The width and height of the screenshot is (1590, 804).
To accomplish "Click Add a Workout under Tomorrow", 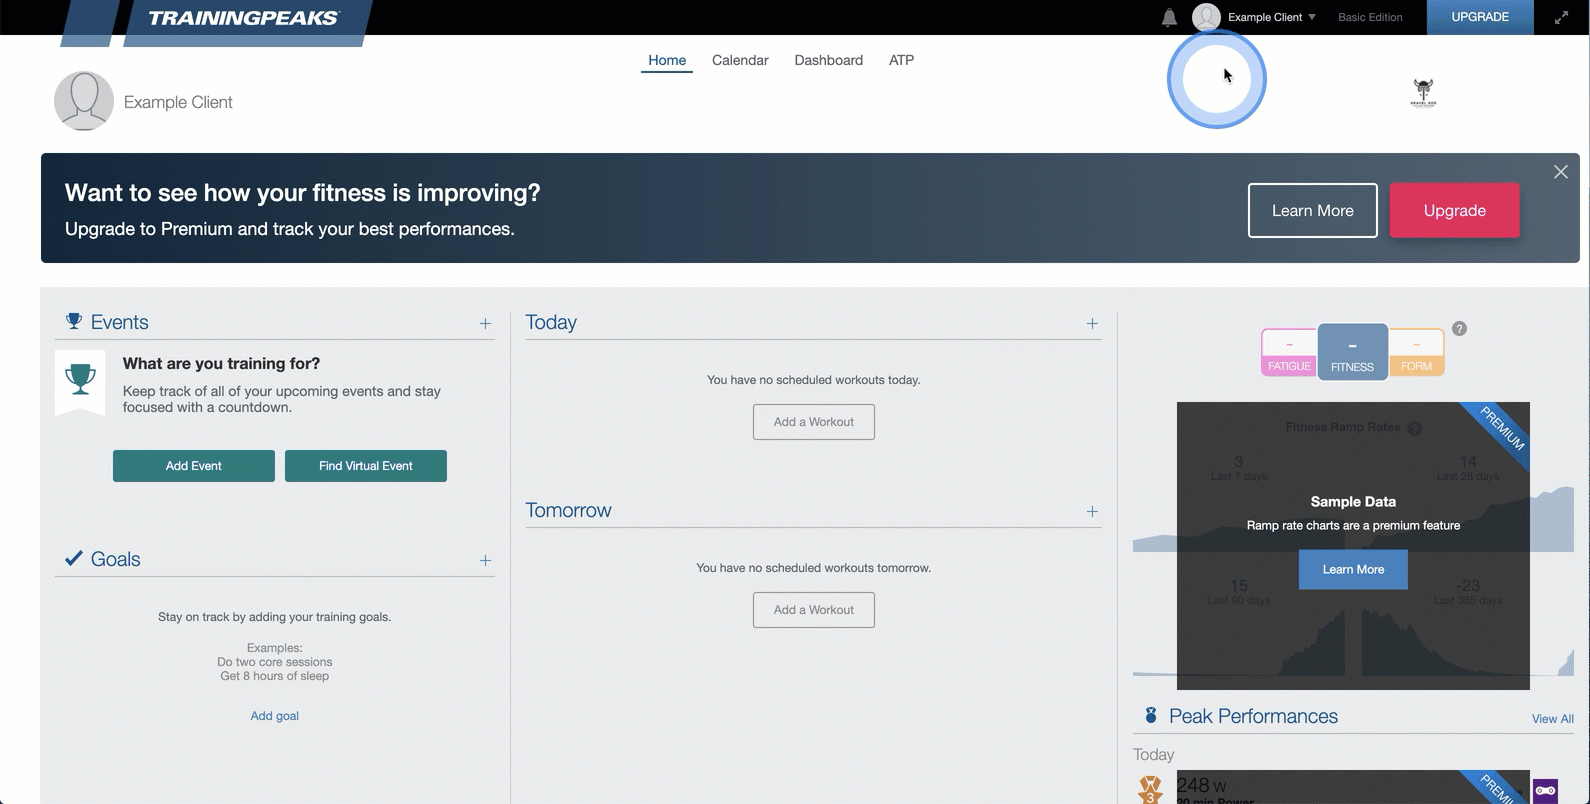I will [814, 610].
